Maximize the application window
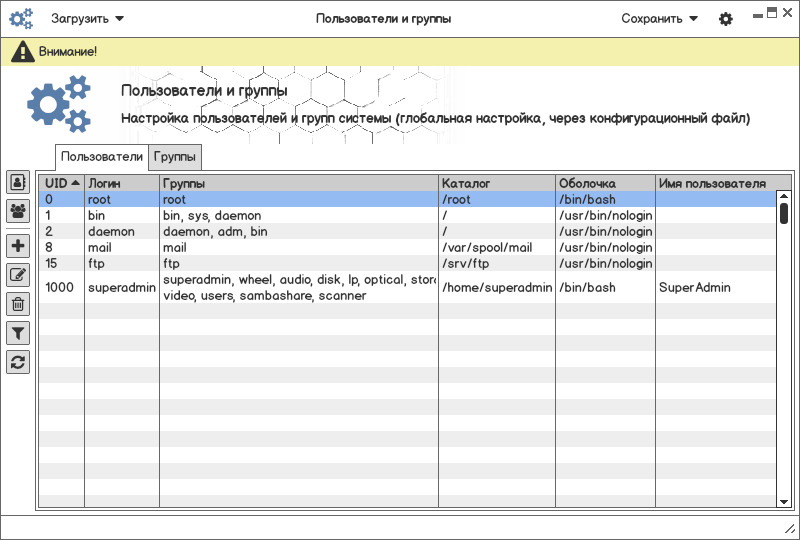The height and width of the screenshot is (540, 800). pyautogui.click(x=771, y=14)
